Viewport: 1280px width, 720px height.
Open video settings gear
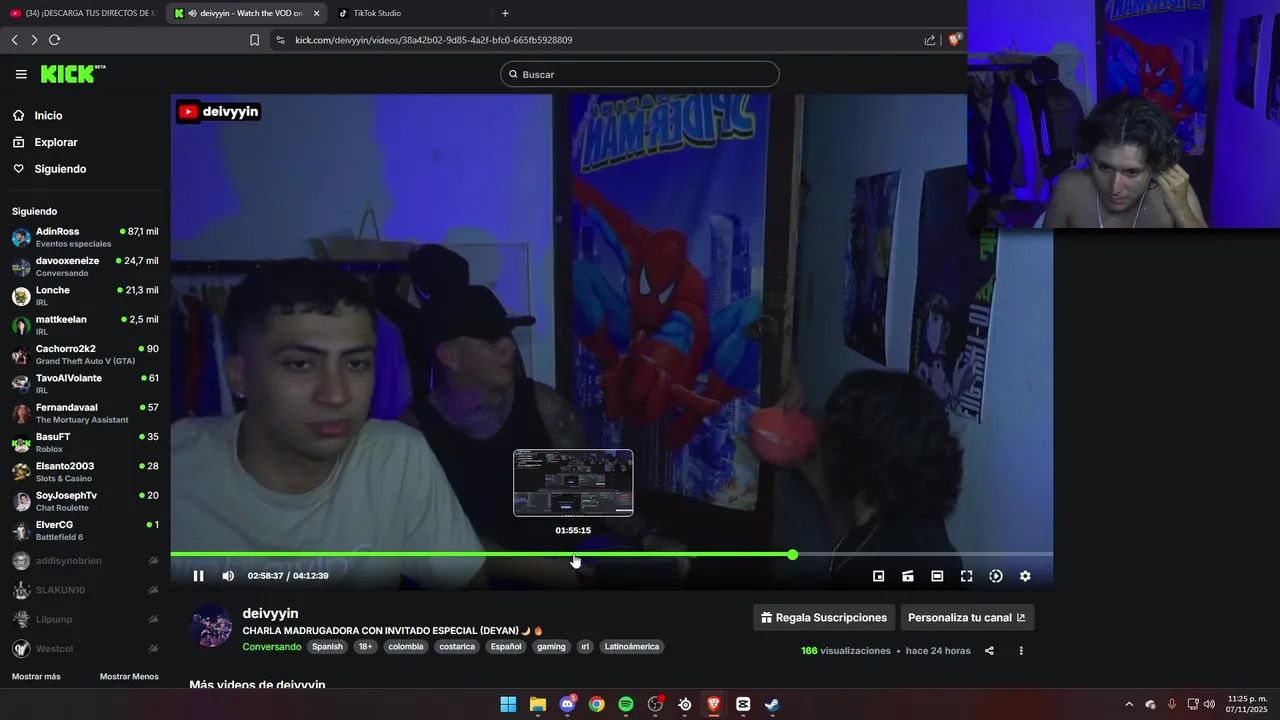point(1025,576)
